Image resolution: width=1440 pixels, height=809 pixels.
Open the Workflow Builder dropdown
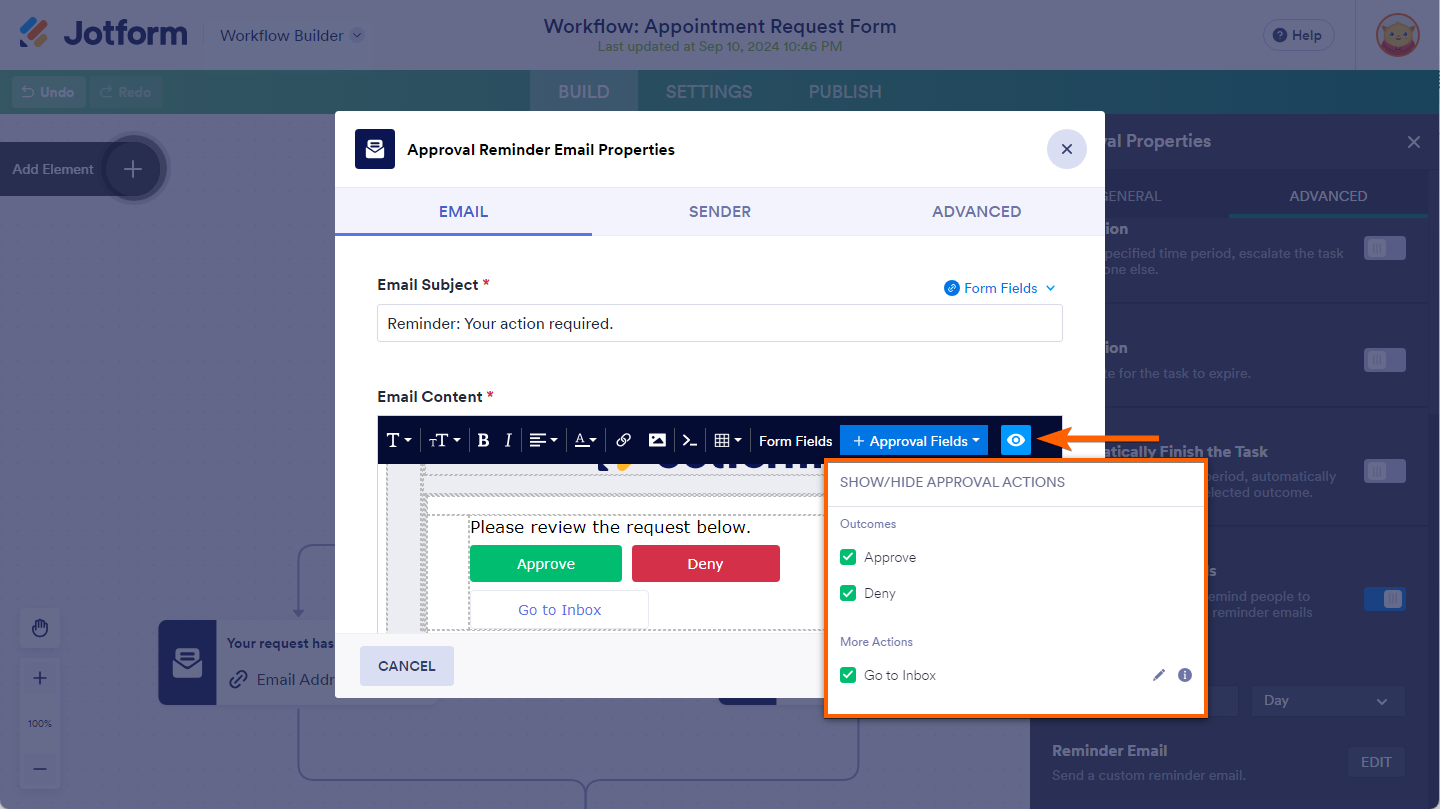(292, 35)
